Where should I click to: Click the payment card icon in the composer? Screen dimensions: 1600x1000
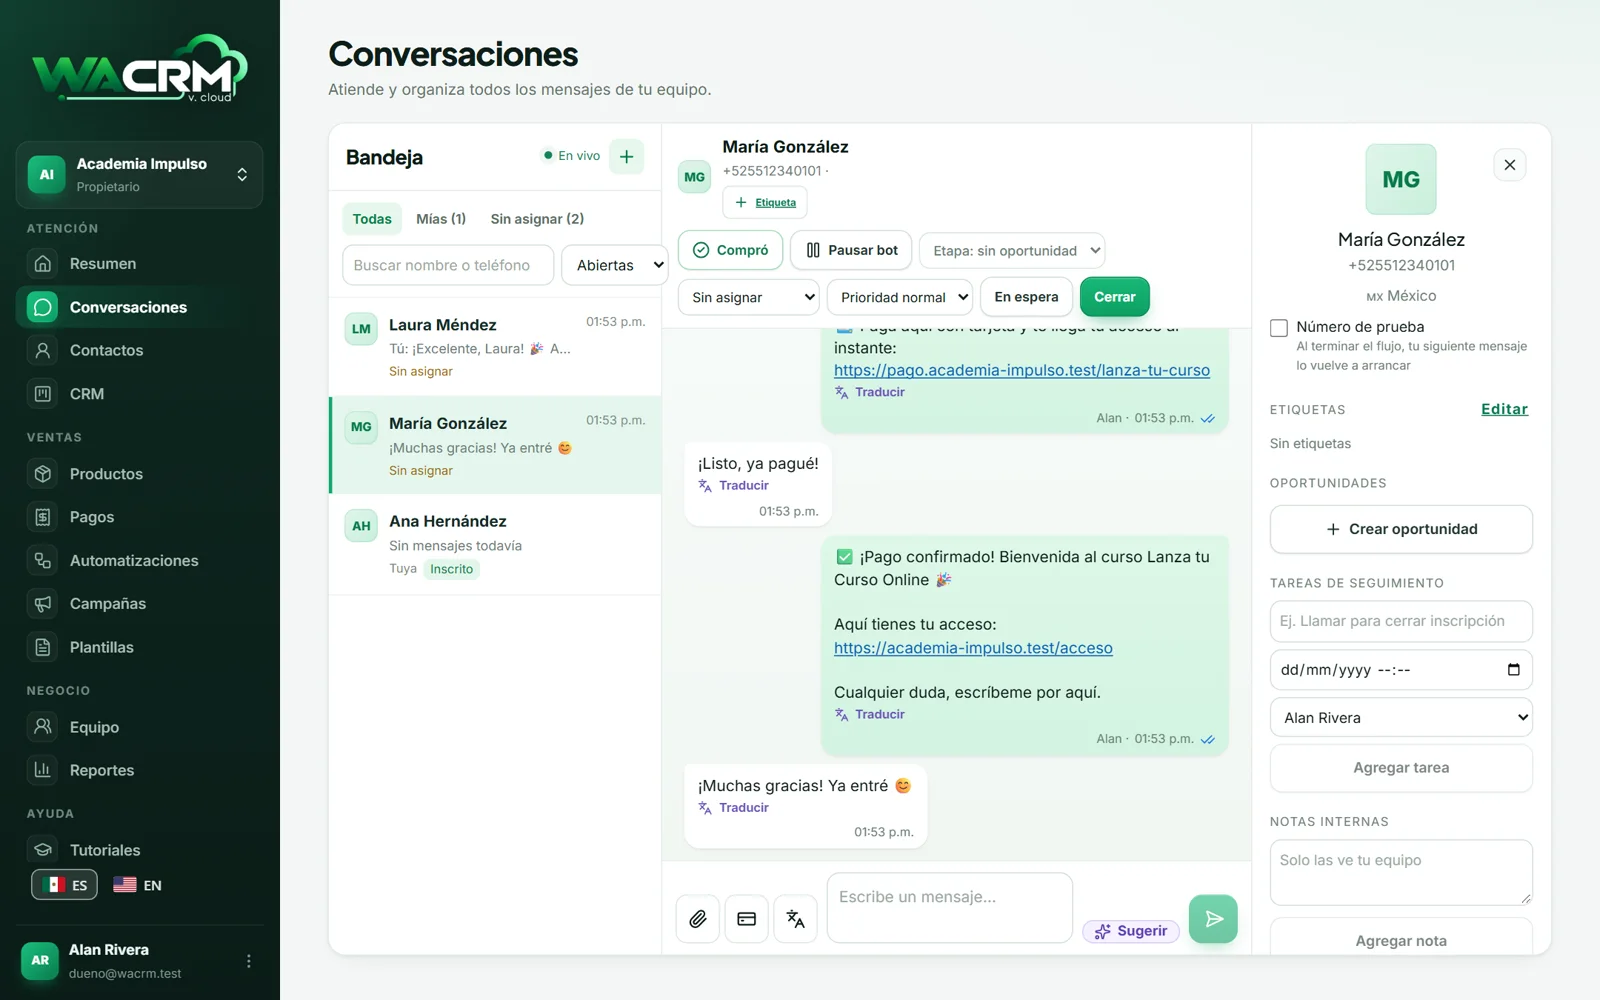747,919
